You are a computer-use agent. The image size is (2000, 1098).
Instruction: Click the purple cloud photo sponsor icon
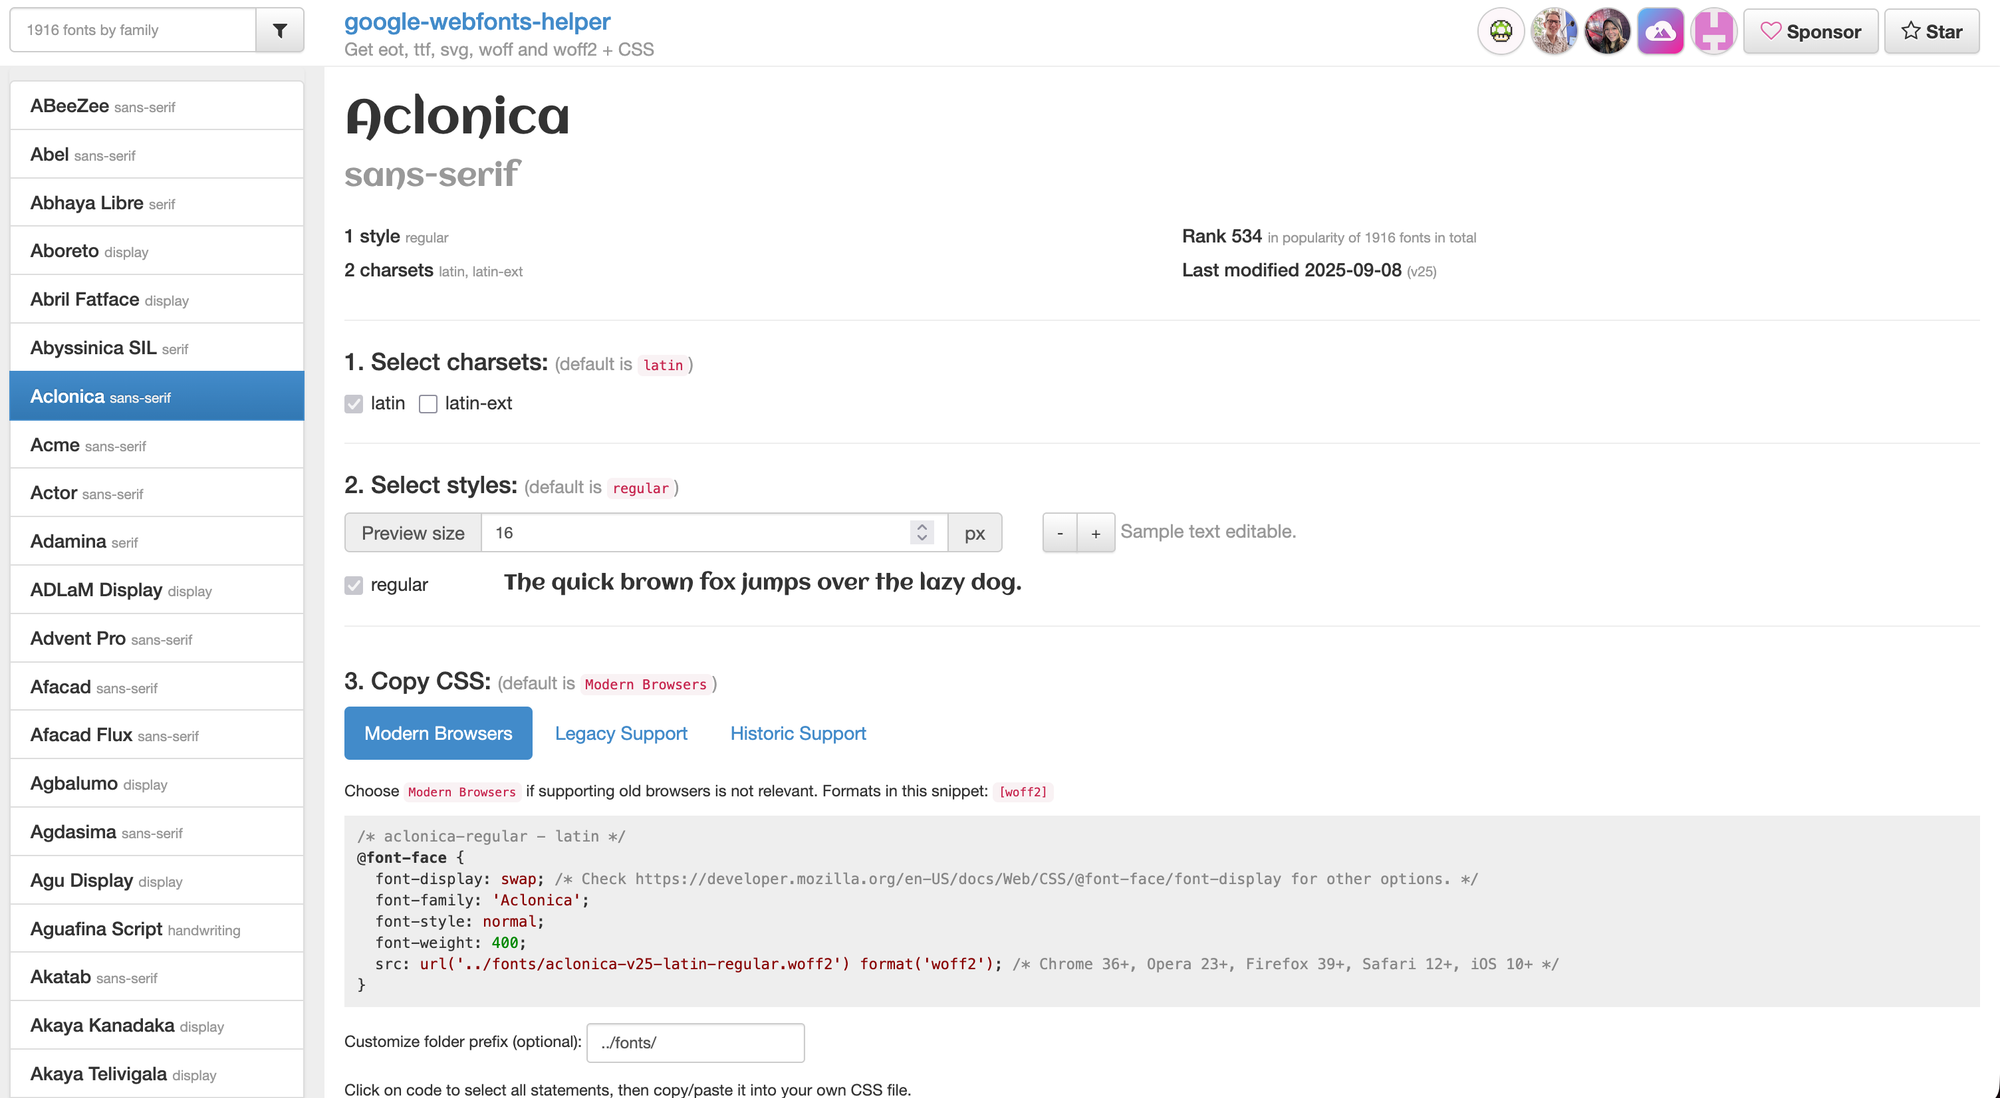1660,31
